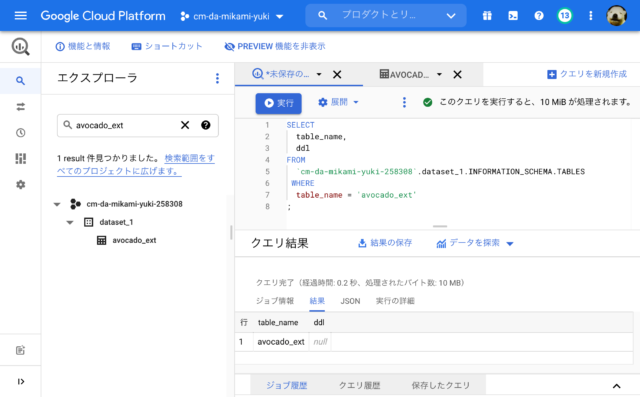Click link to broaden search to all projects
Viewport: 640px width, 397px height.
point(136,164)
